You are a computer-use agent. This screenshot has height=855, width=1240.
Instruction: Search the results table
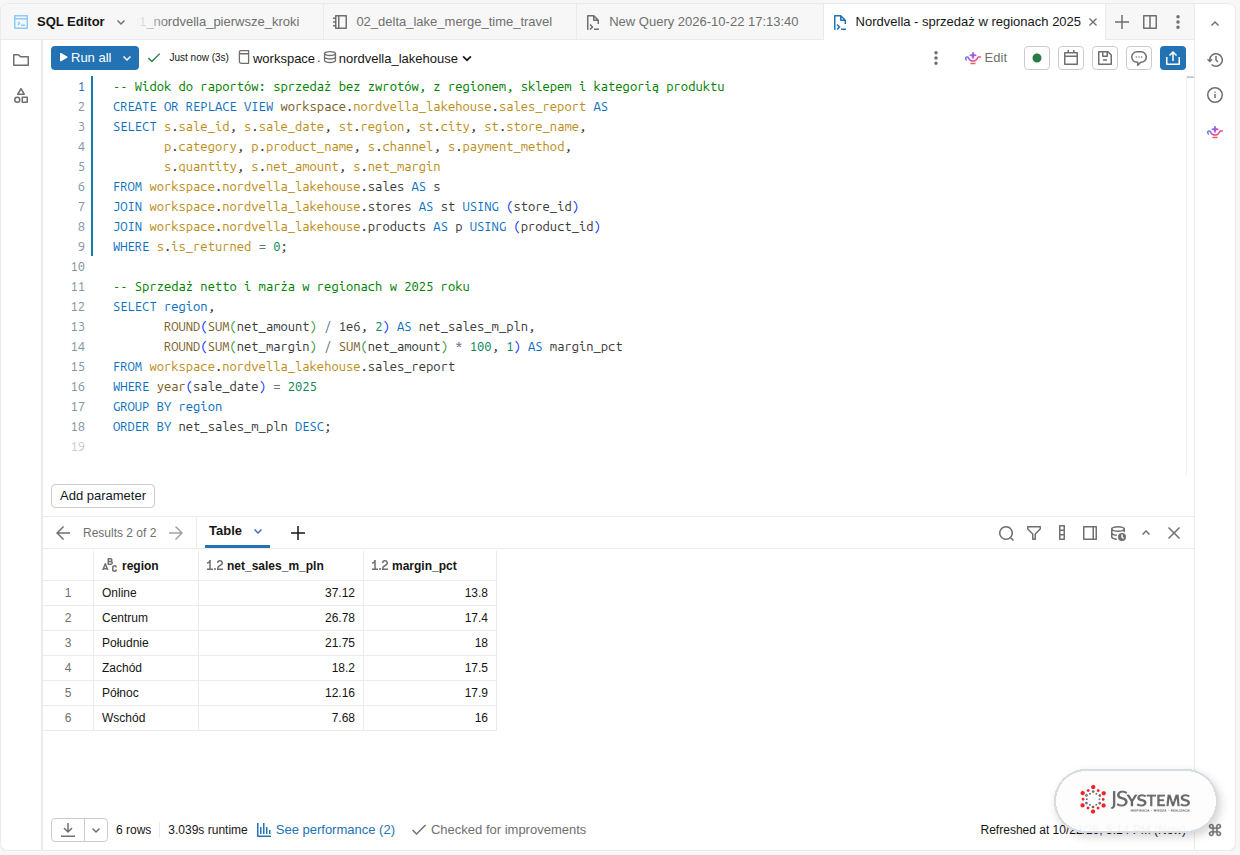[1006, 533]
